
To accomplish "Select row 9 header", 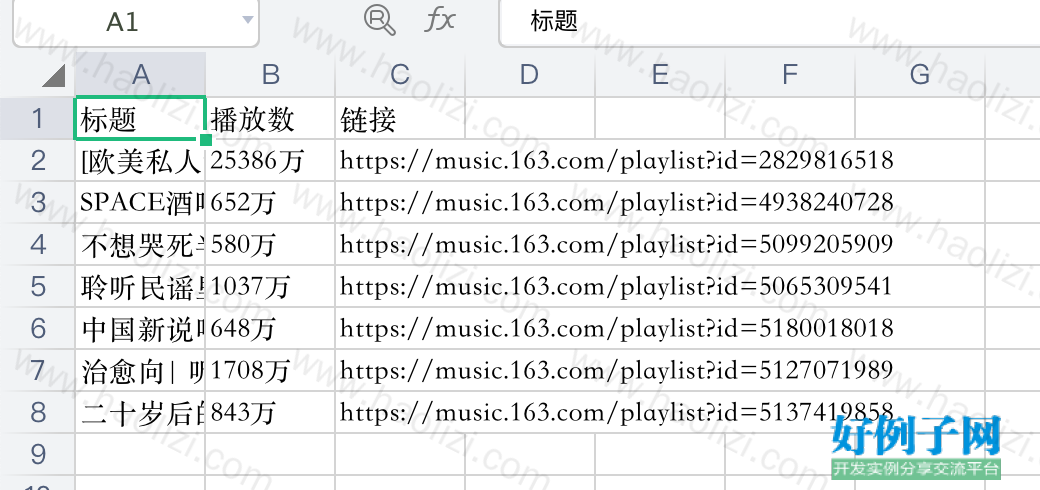I will coord(37,454).
